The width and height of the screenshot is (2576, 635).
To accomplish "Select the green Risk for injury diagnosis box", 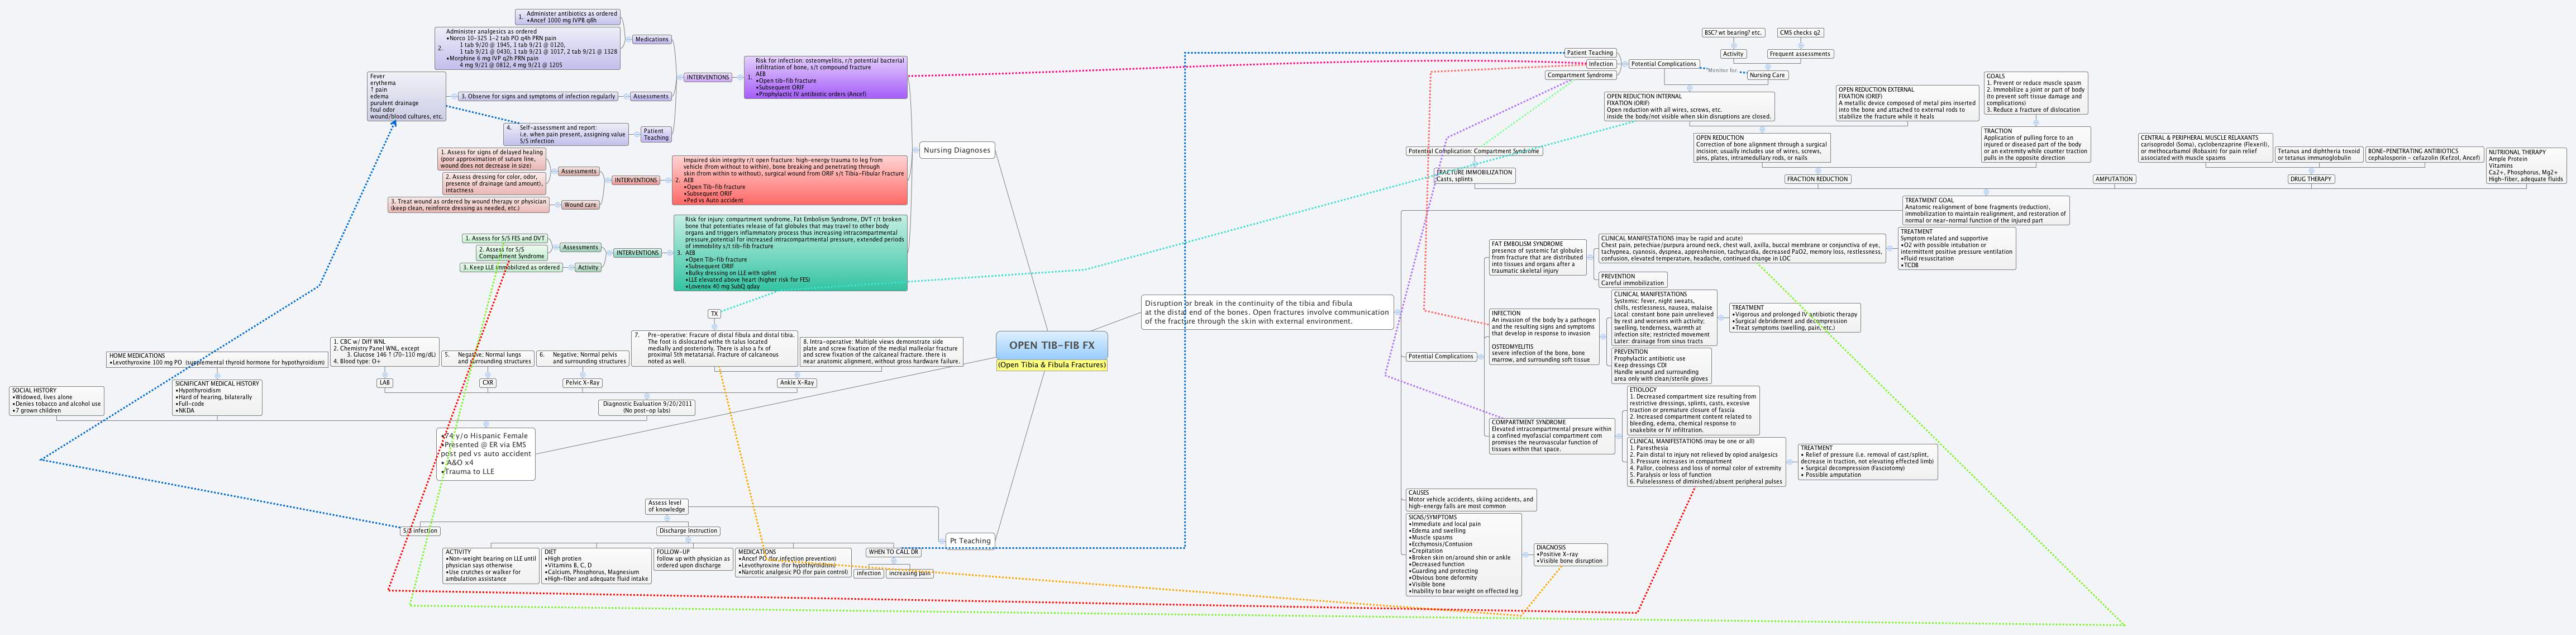I will coord(790,253).
